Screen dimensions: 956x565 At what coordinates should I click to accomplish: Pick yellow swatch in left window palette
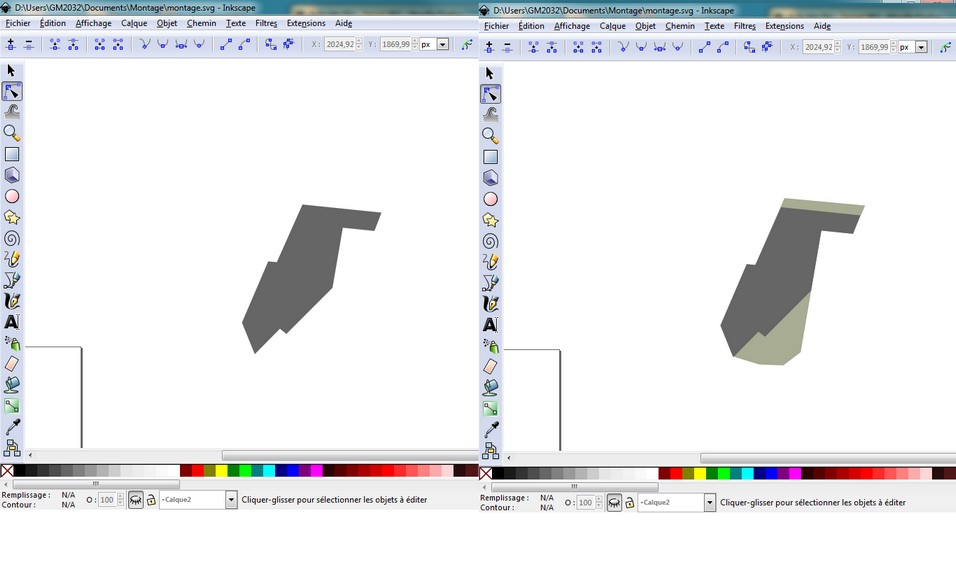click(x=221, y=471)
